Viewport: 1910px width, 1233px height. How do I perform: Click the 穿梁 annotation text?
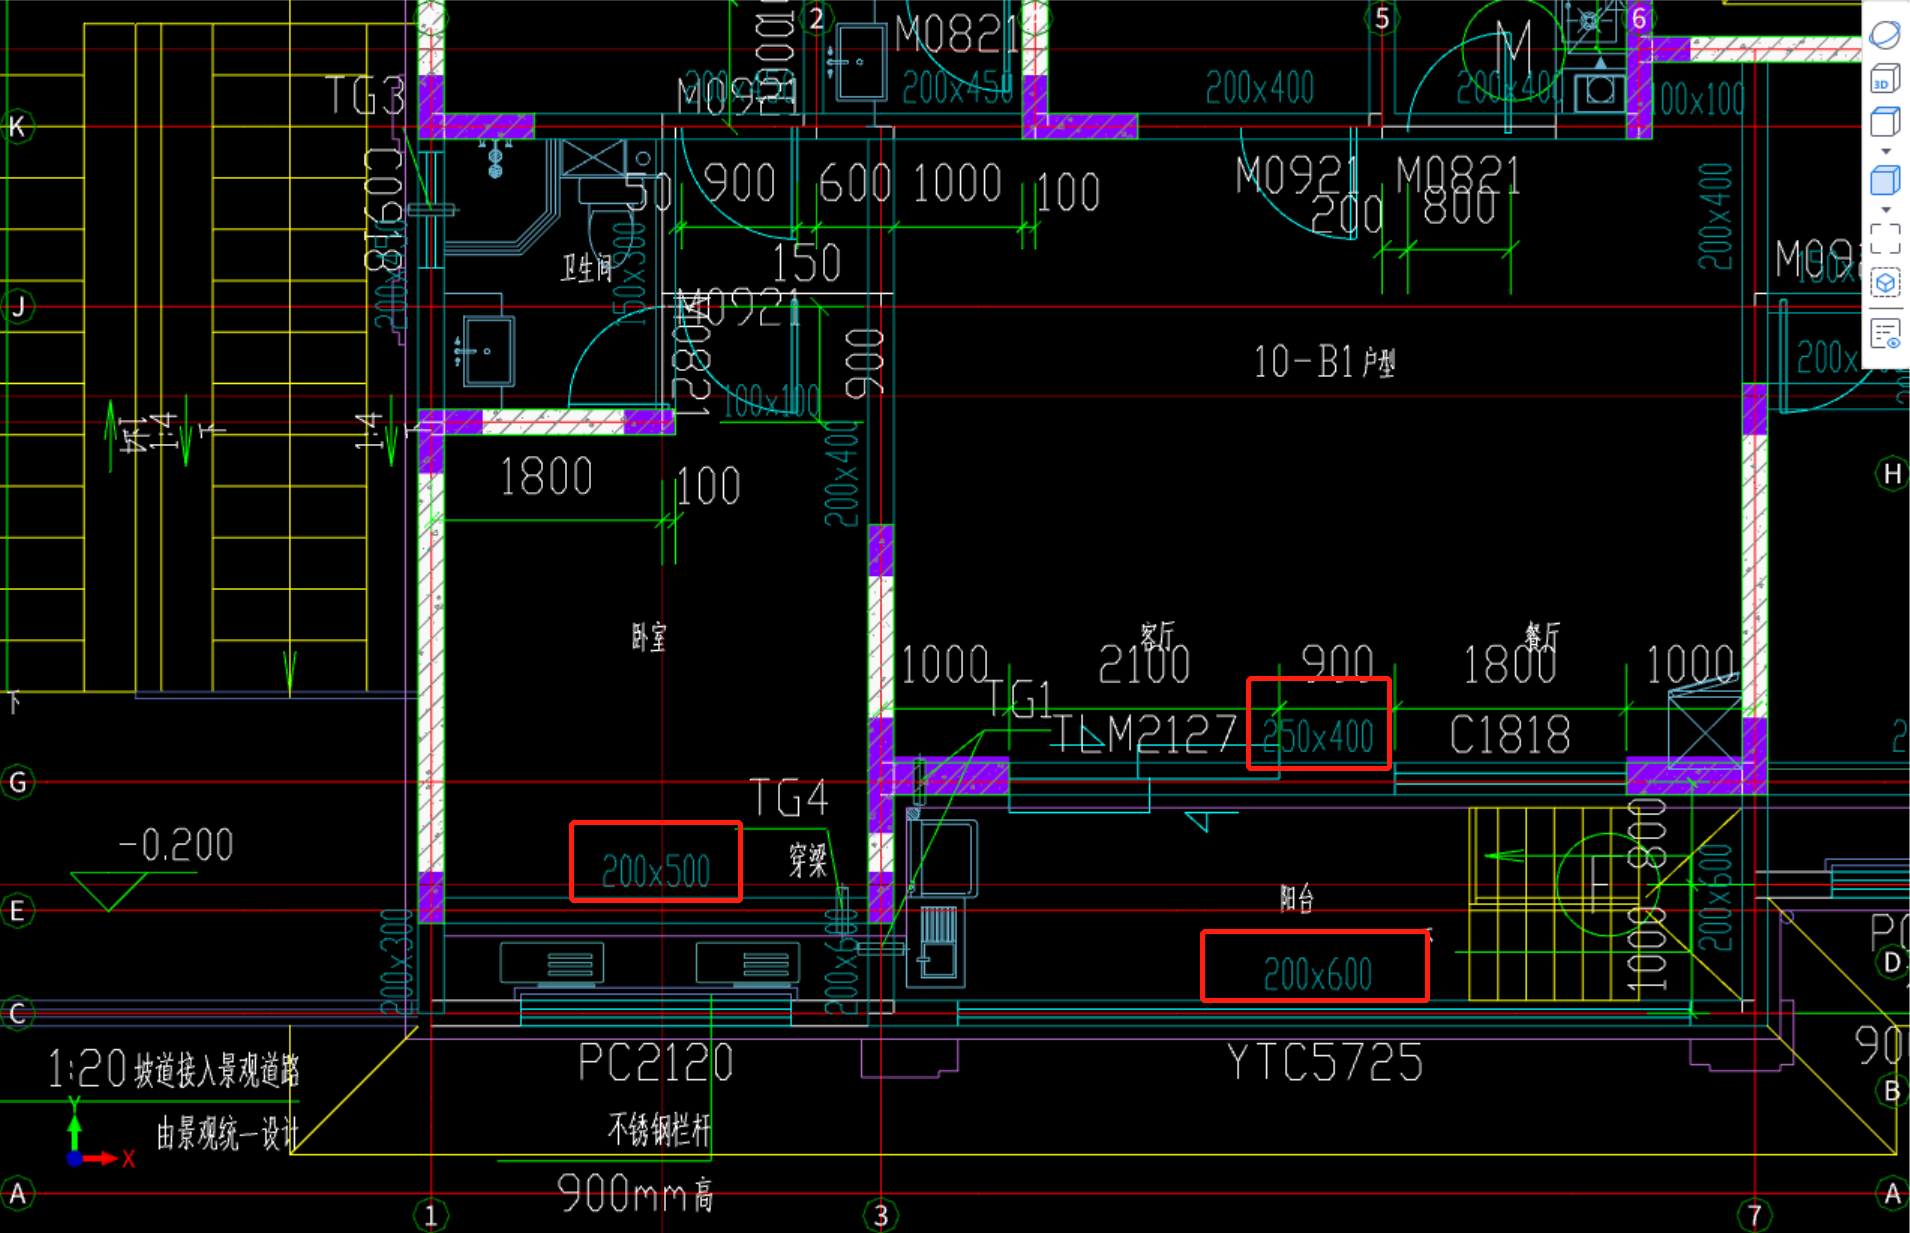click(x=808, y=860)
